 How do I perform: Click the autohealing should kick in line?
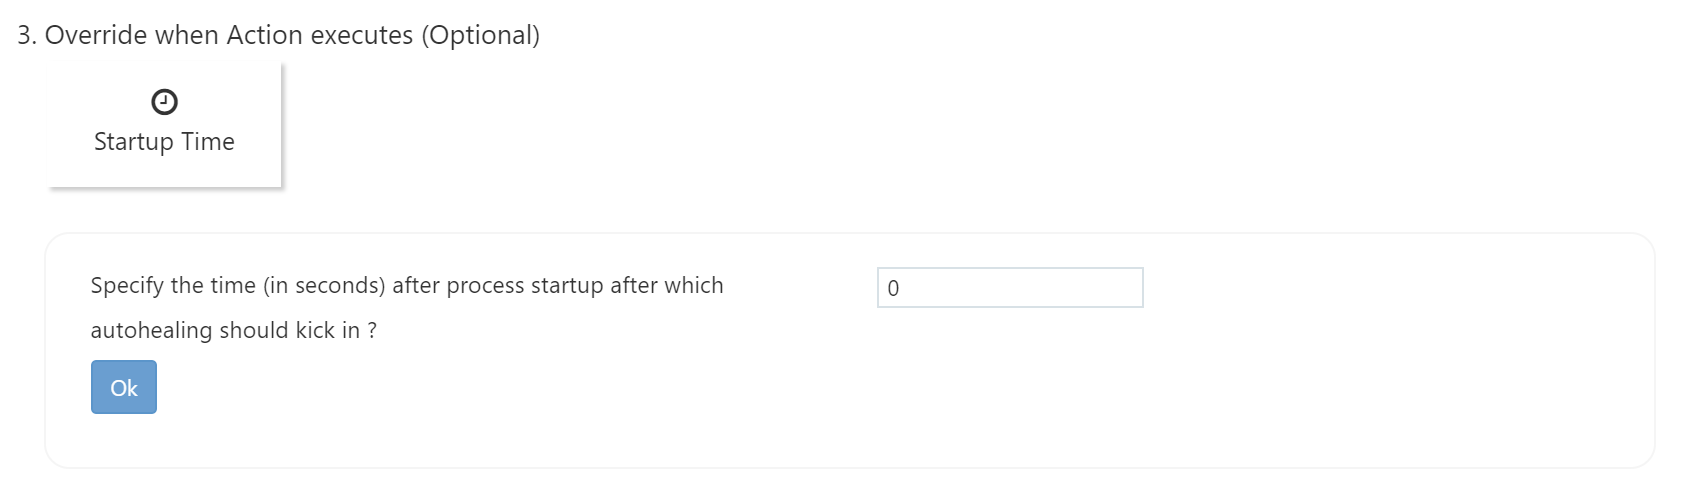pyautogui.click(x=233, y=331)
